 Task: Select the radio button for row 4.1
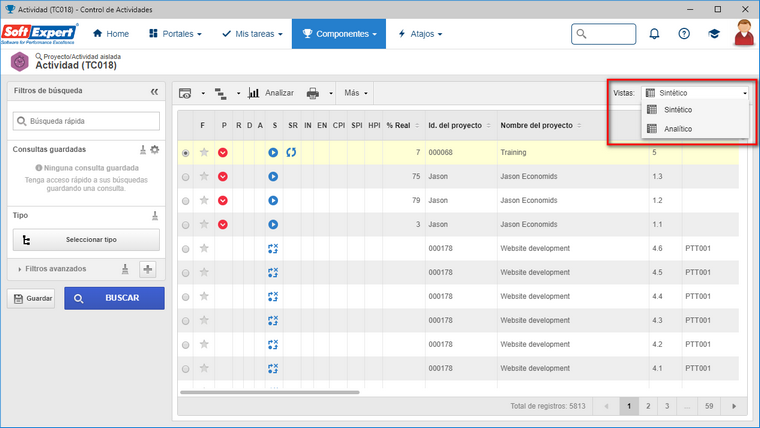point(186,369)
